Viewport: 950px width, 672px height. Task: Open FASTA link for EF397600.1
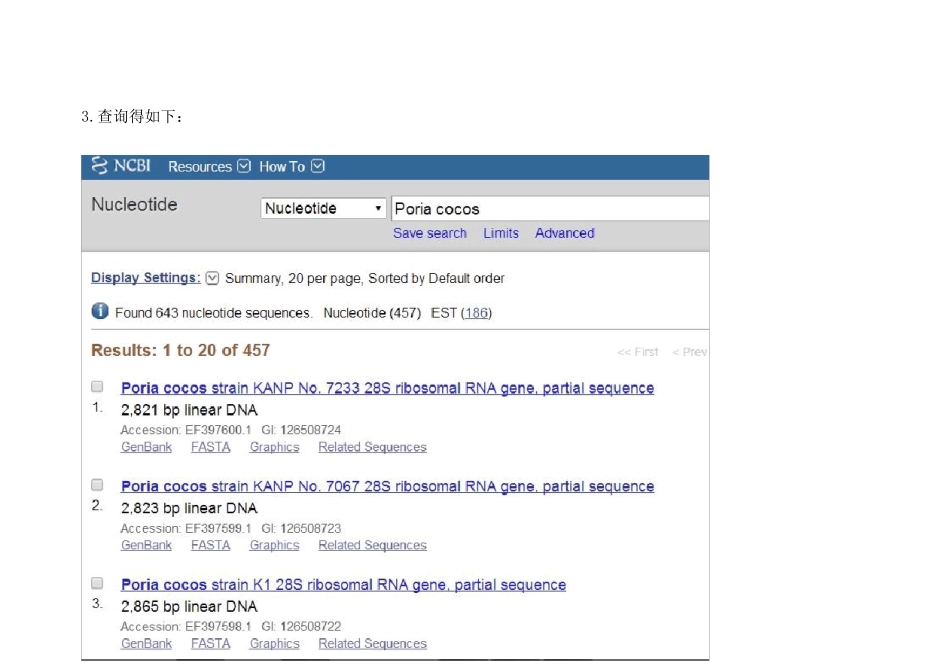(211, 447)
